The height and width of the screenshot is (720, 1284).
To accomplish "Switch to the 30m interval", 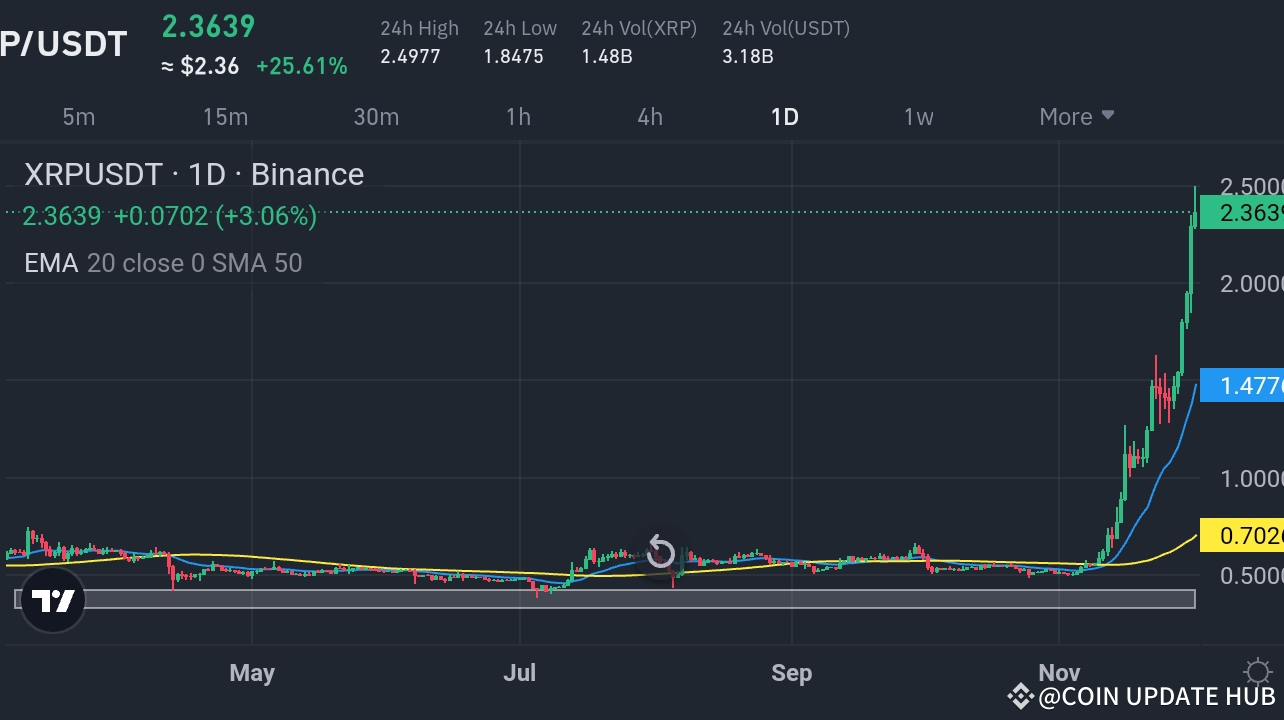I will coord(376,116).
